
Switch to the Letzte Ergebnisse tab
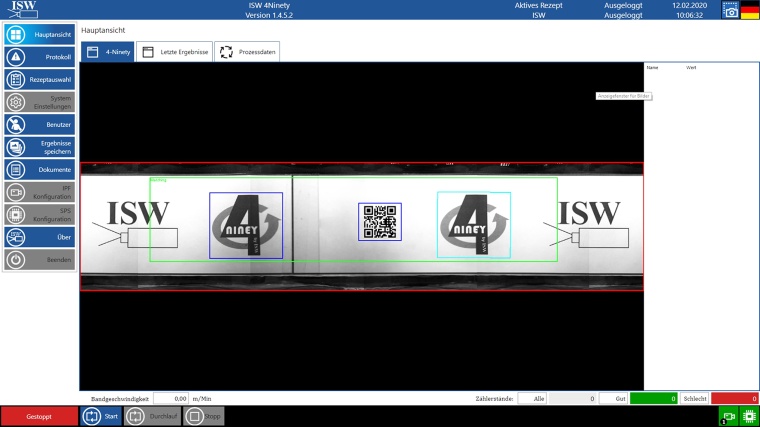click(175, 52)
